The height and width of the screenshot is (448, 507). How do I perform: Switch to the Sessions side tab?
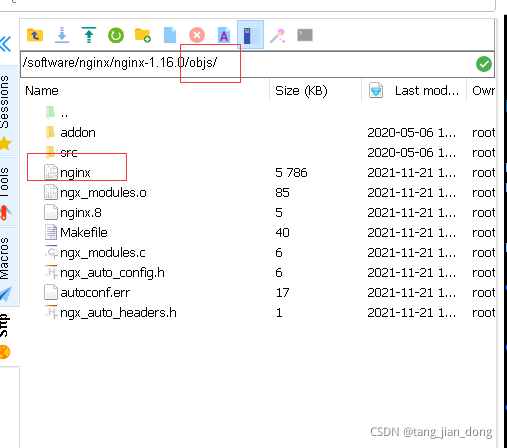point(5,102)
